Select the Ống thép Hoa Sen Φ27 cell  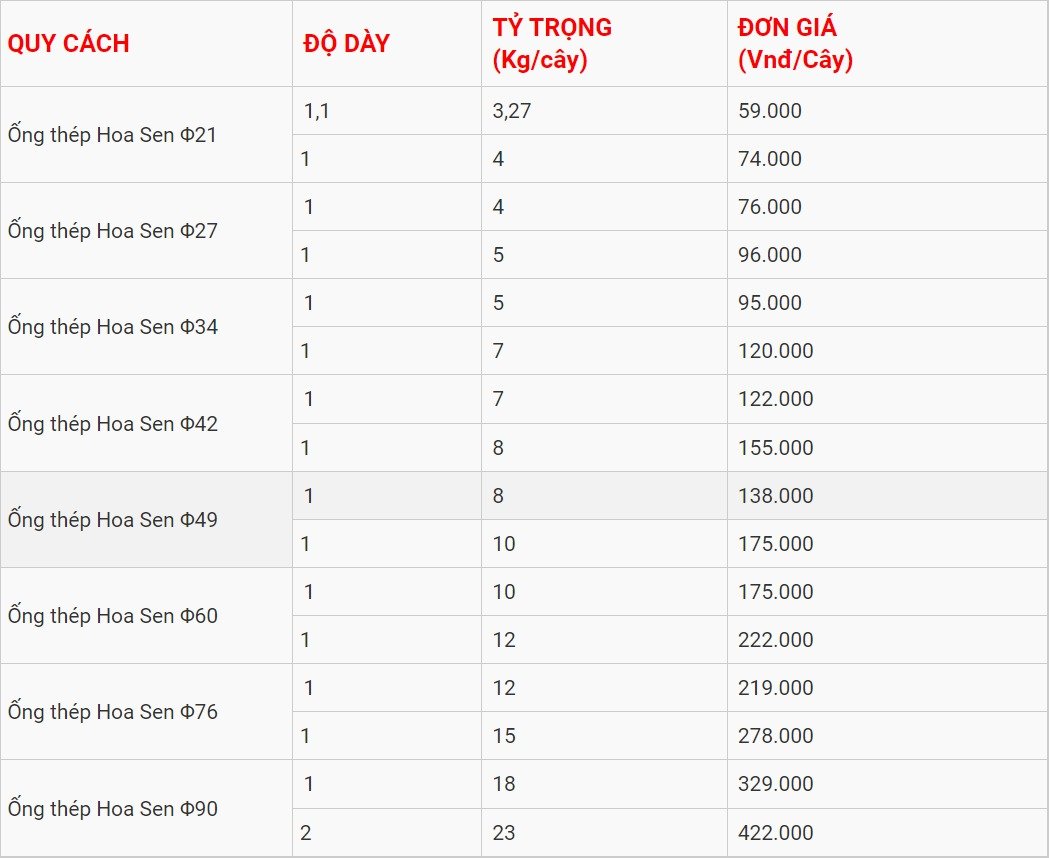146,230
